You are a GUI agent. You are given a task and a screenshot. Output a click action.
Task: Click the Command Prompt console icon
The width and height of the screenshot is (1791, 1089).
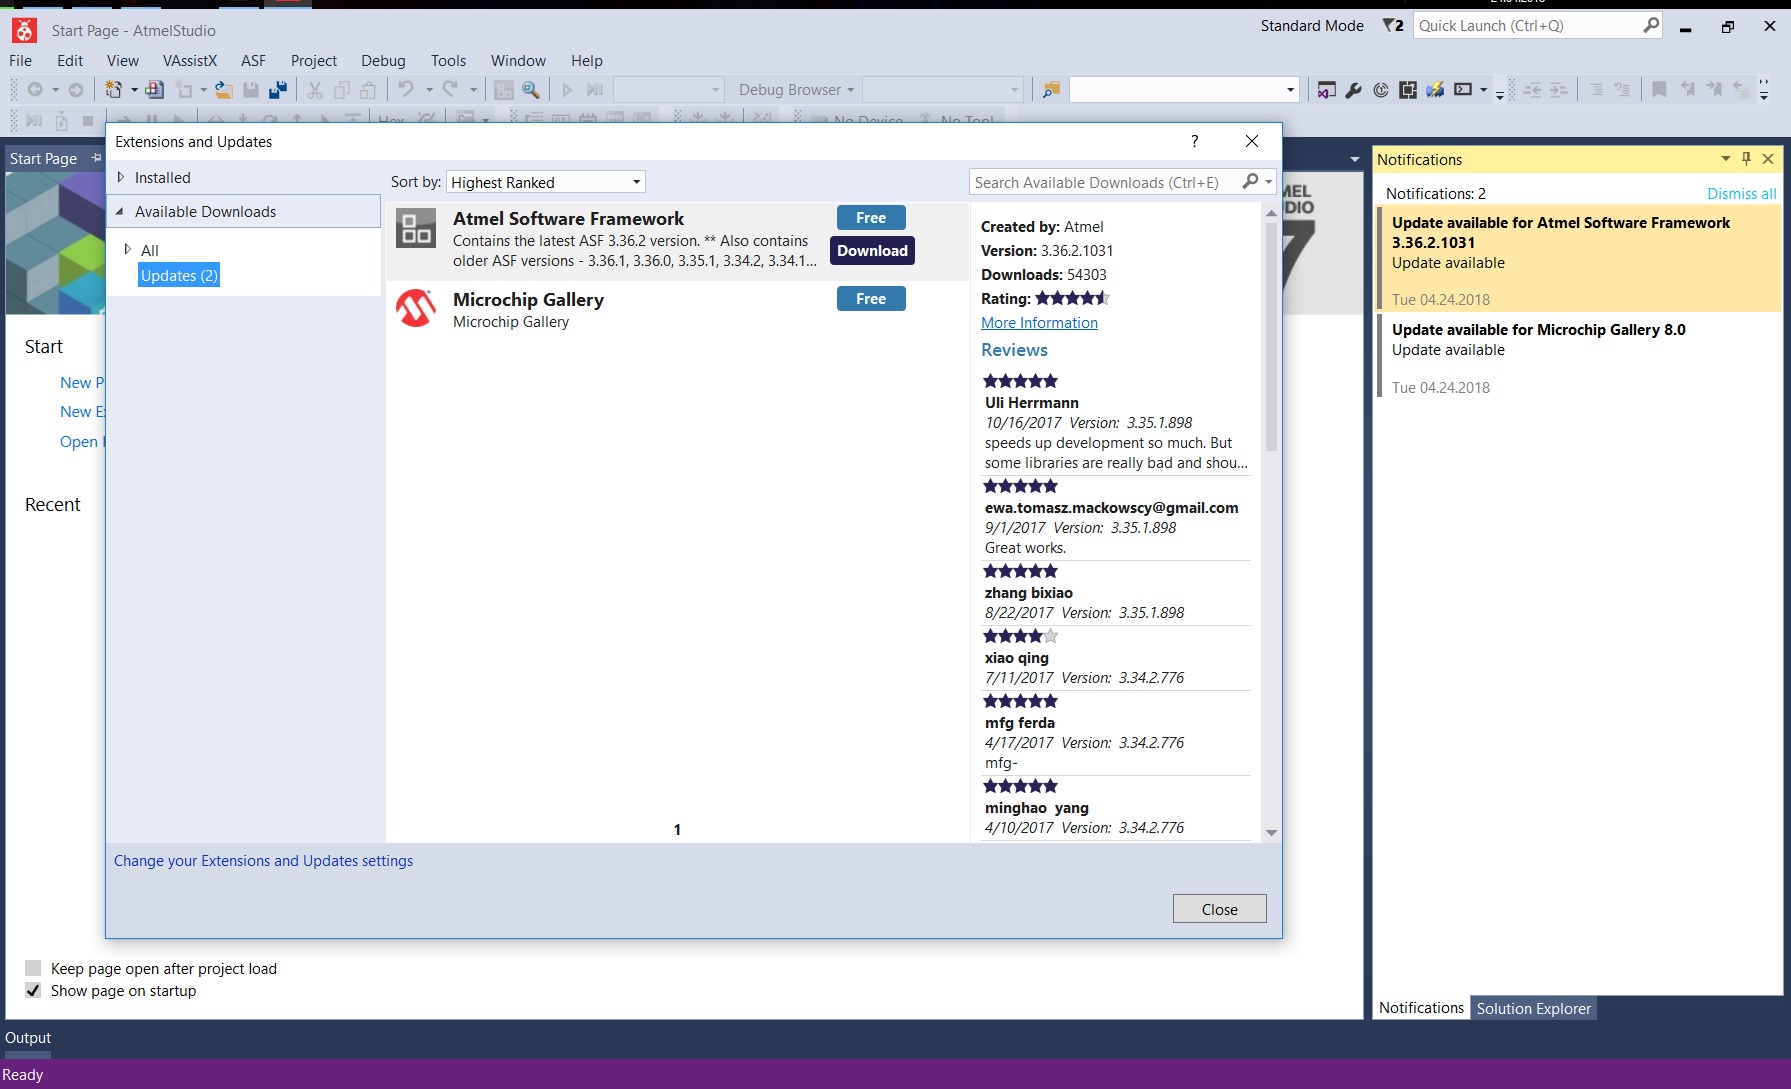point(1463,90)
